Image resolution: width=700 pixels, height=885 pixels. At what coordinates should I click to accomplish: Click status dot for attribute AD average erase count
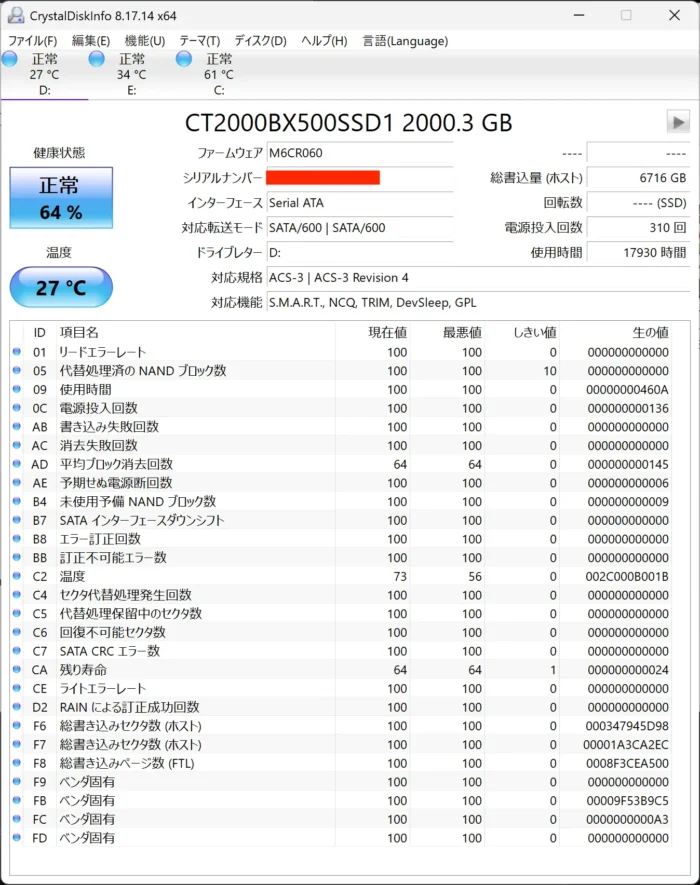[x=17, y=464]
